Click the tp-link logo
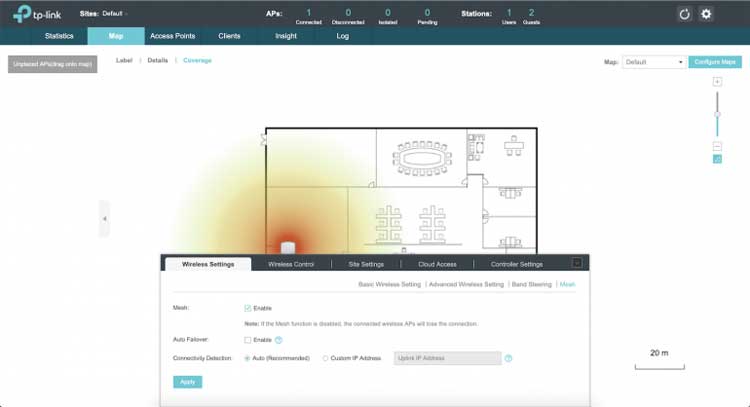 [x=36, y=14]
